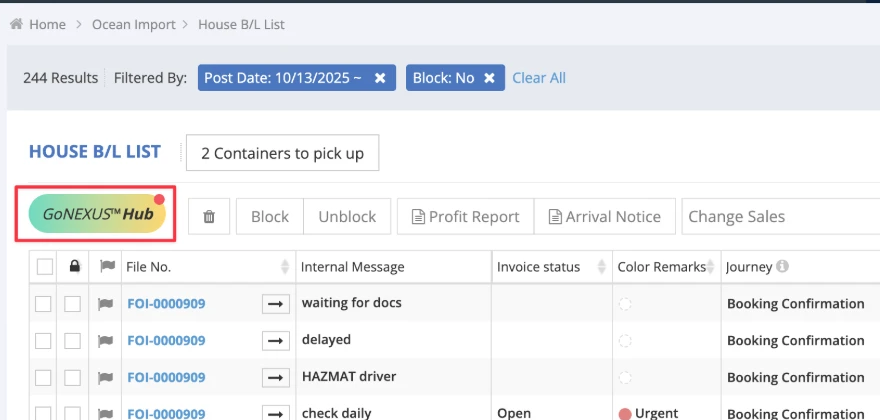This screenshot has height=420, width=880.
Task: Click the Block button
Action: pos(270,216)
